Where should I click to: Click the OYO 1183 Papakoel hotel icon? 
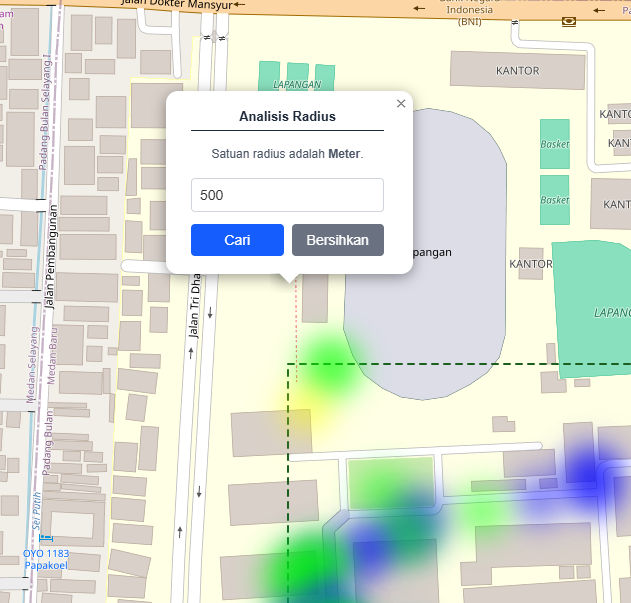coord(46,537)
